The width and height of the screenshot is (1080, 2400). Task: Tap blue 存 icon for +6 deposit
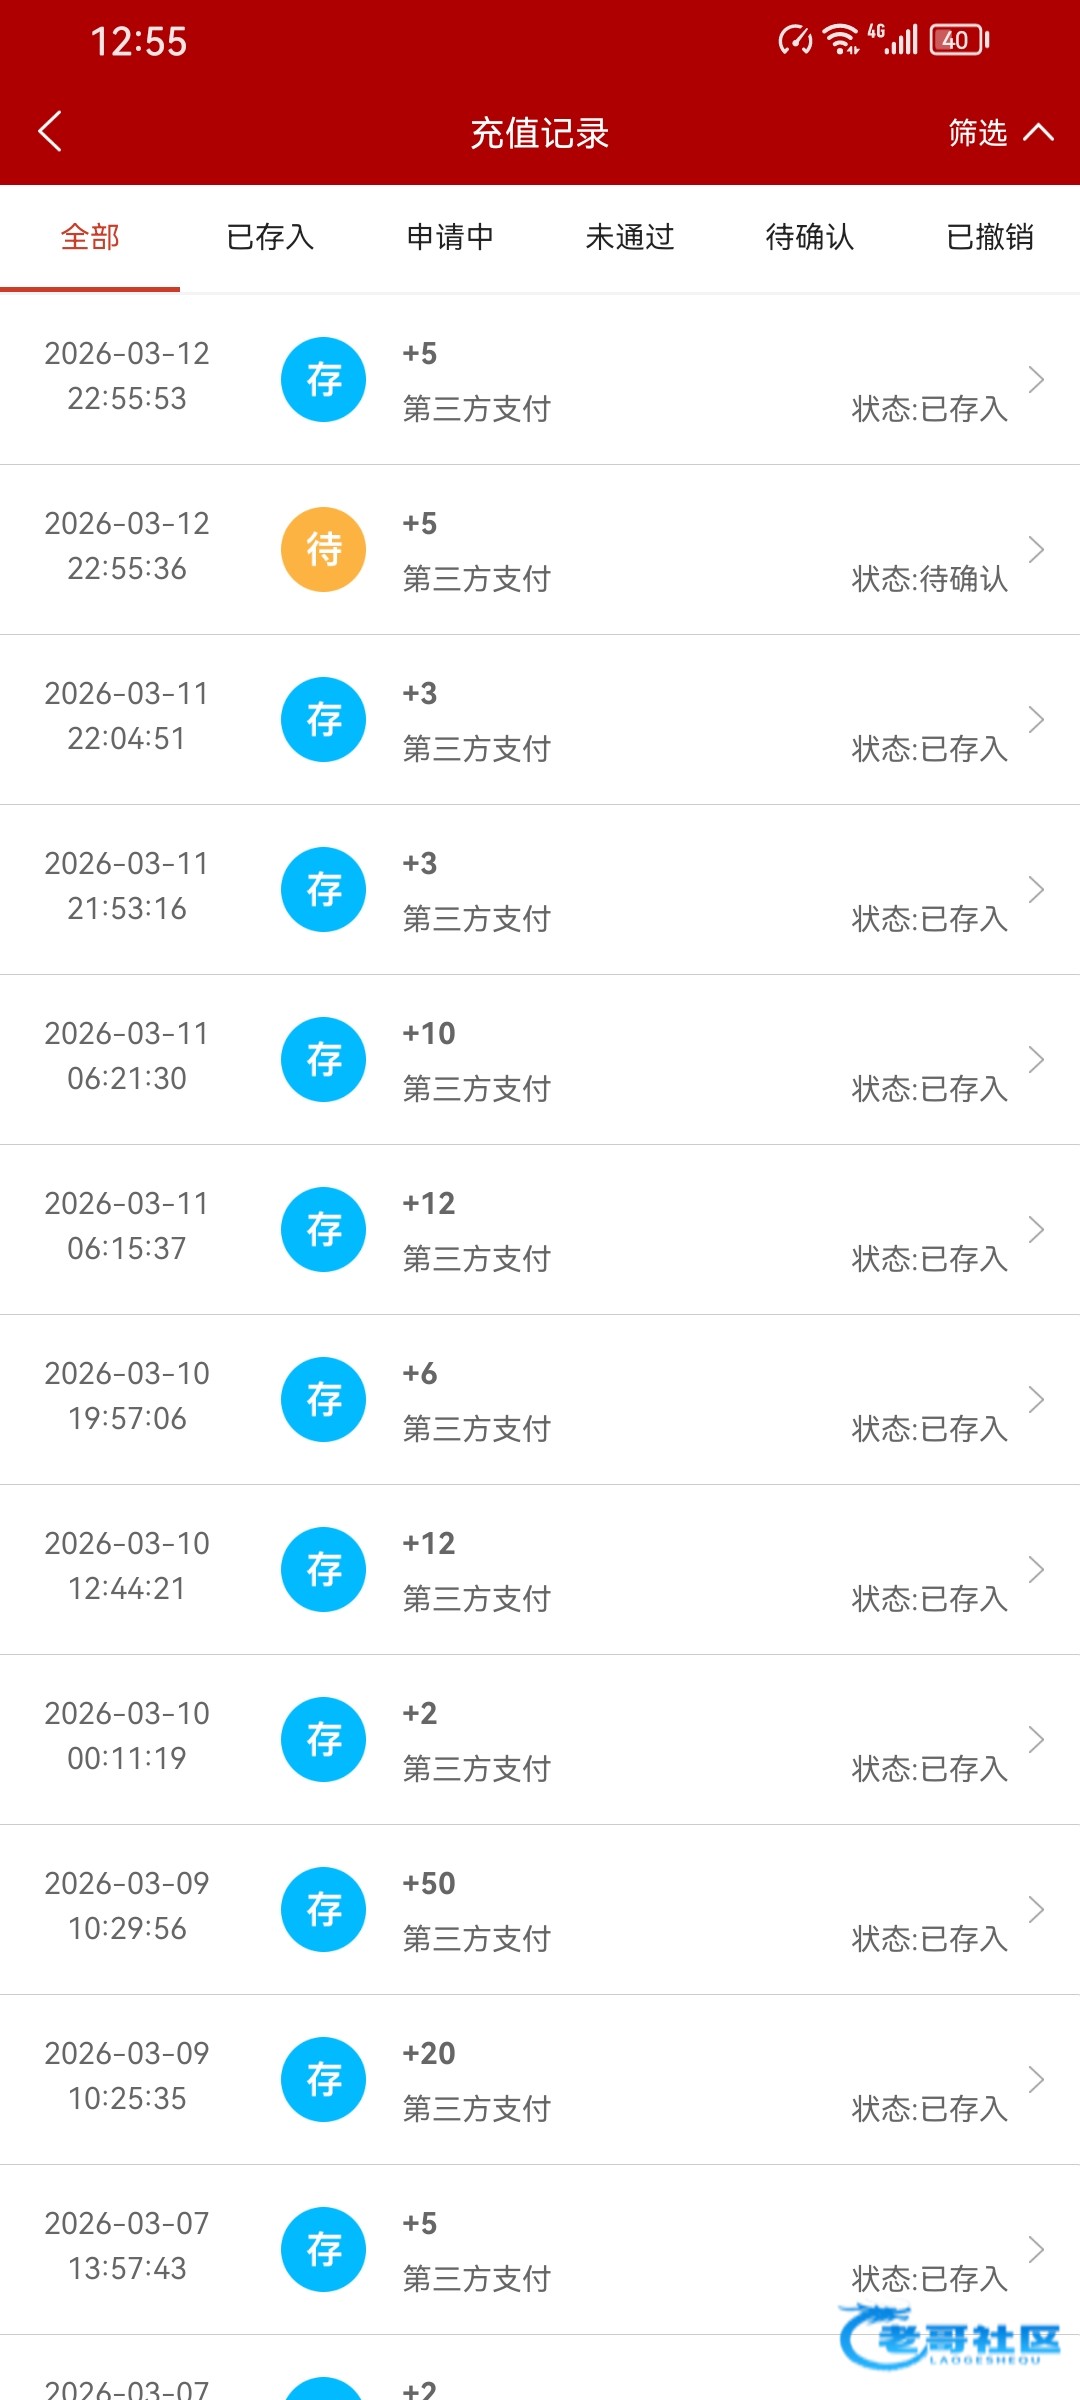(323, 1399)
